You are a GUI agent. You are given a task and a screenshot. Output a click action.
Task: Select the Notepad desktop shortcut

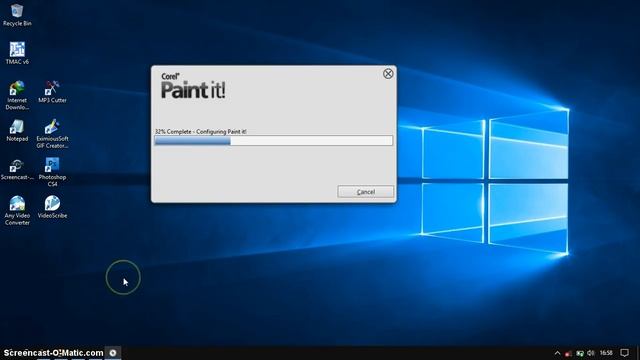coord(17,131)
